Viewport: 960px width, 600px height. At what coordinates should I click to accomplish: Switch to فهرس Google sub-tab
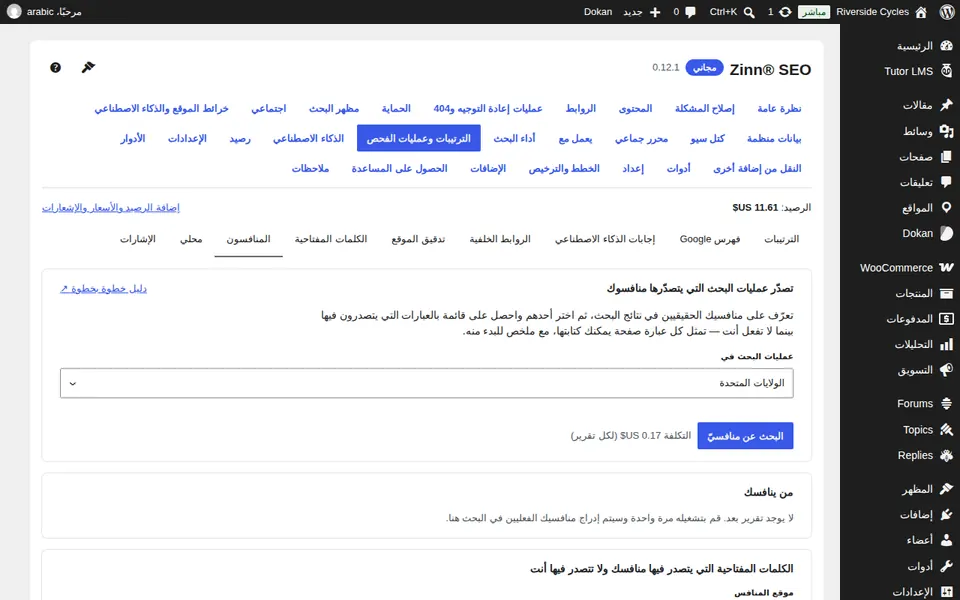coord(710,239)
